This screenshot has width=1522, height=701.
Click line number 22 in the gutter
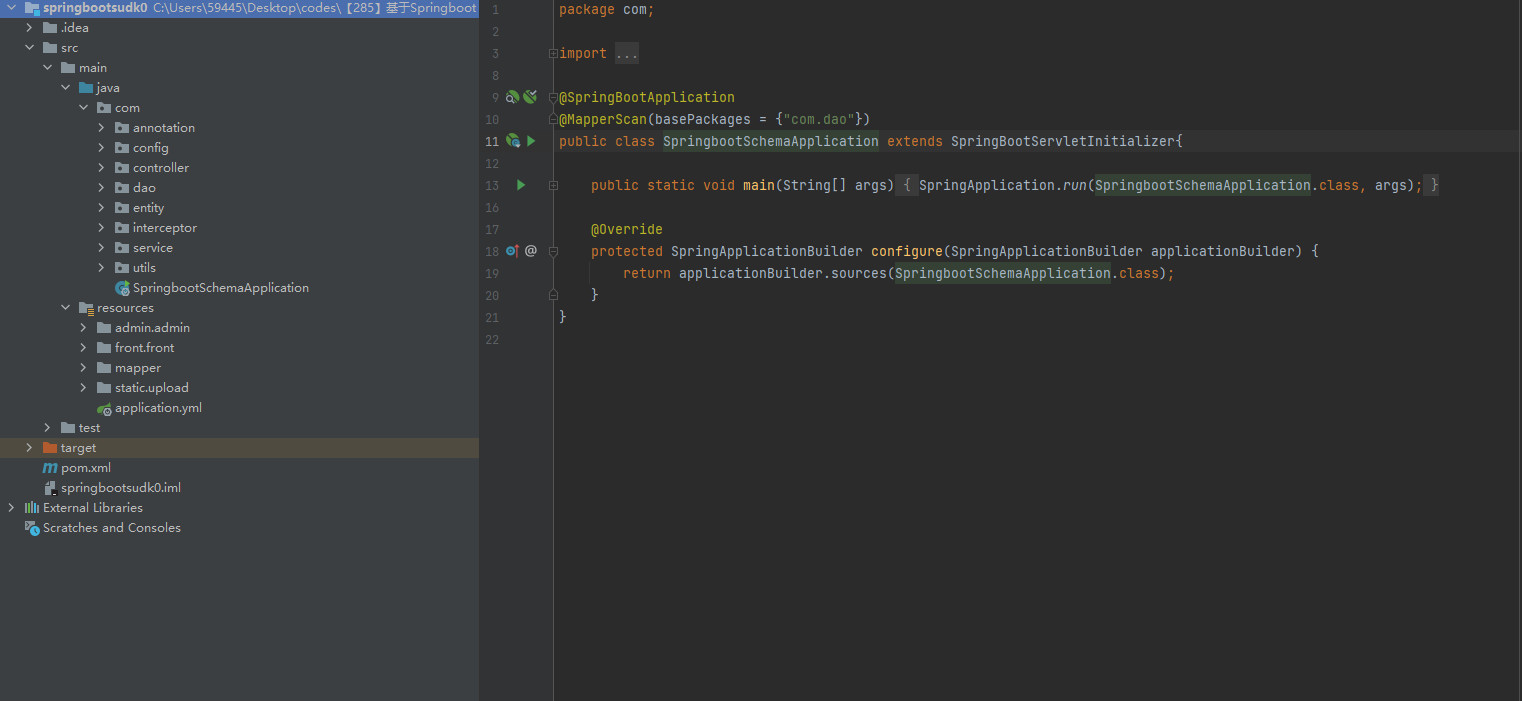491,339
